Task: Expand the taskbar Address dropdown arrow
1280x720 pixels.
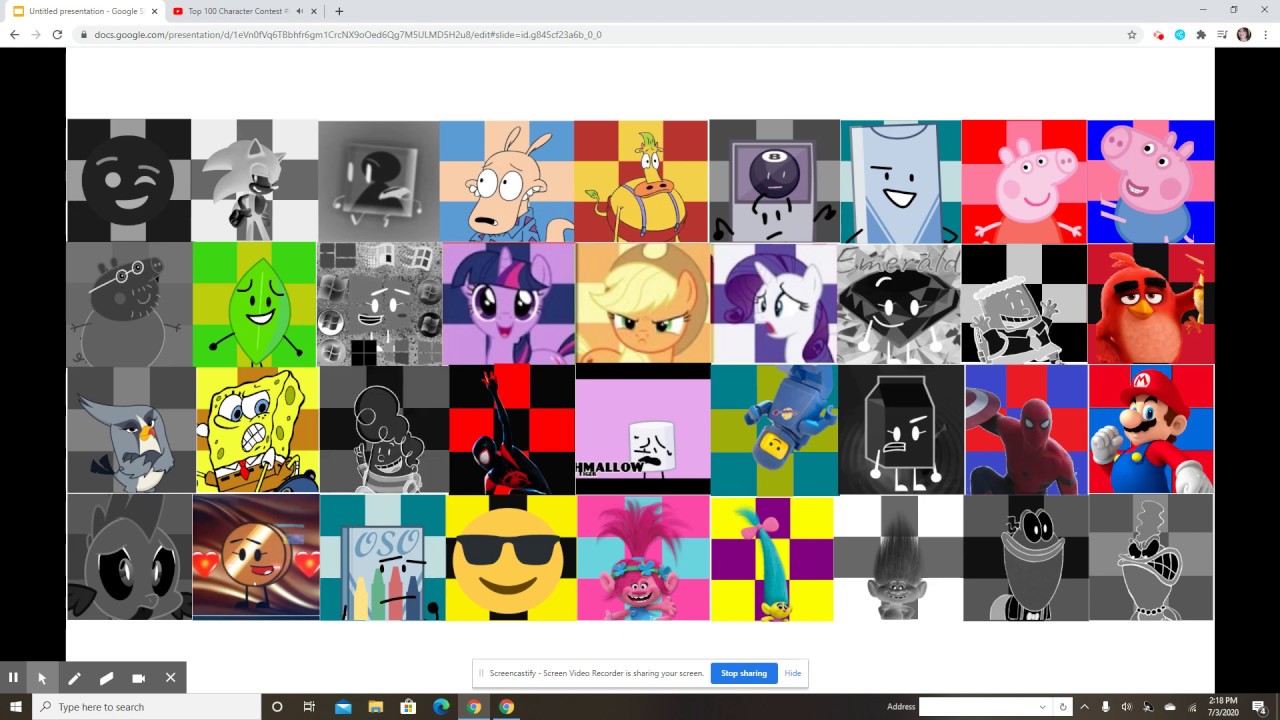Action: (1043, 707)
